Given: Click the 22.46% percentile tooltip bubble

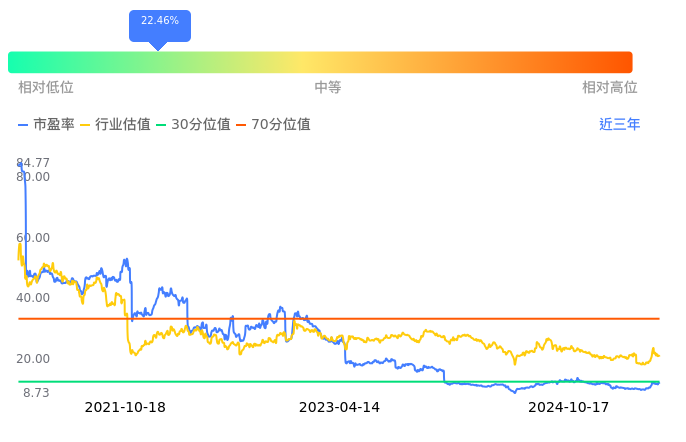Looking at the screenshot, I should pyautogui.click(x=160, y=23).
